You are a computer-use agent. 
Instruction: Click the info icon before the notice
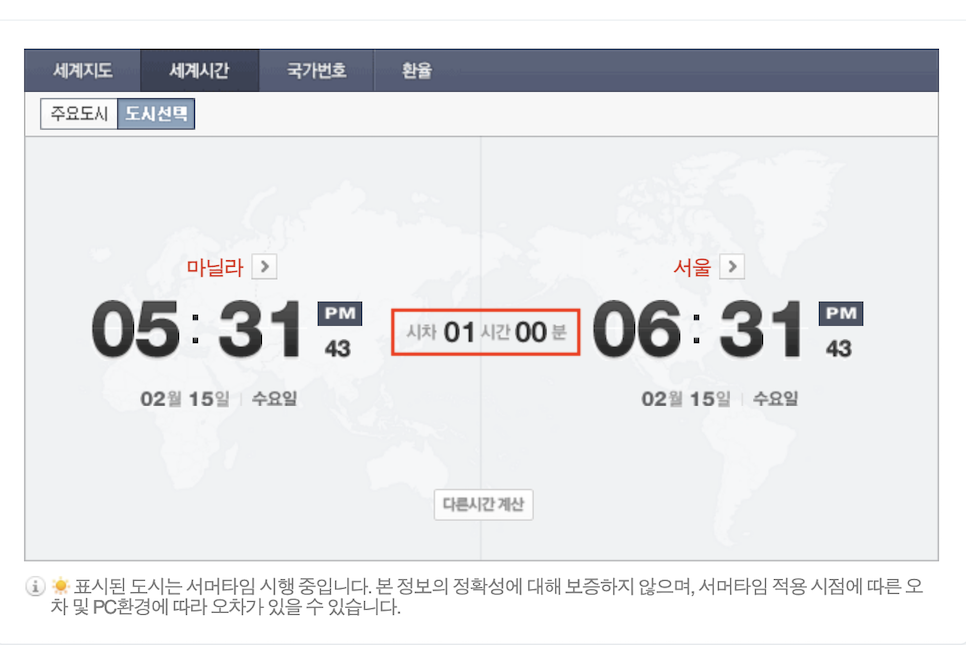[x=35, y=586]
